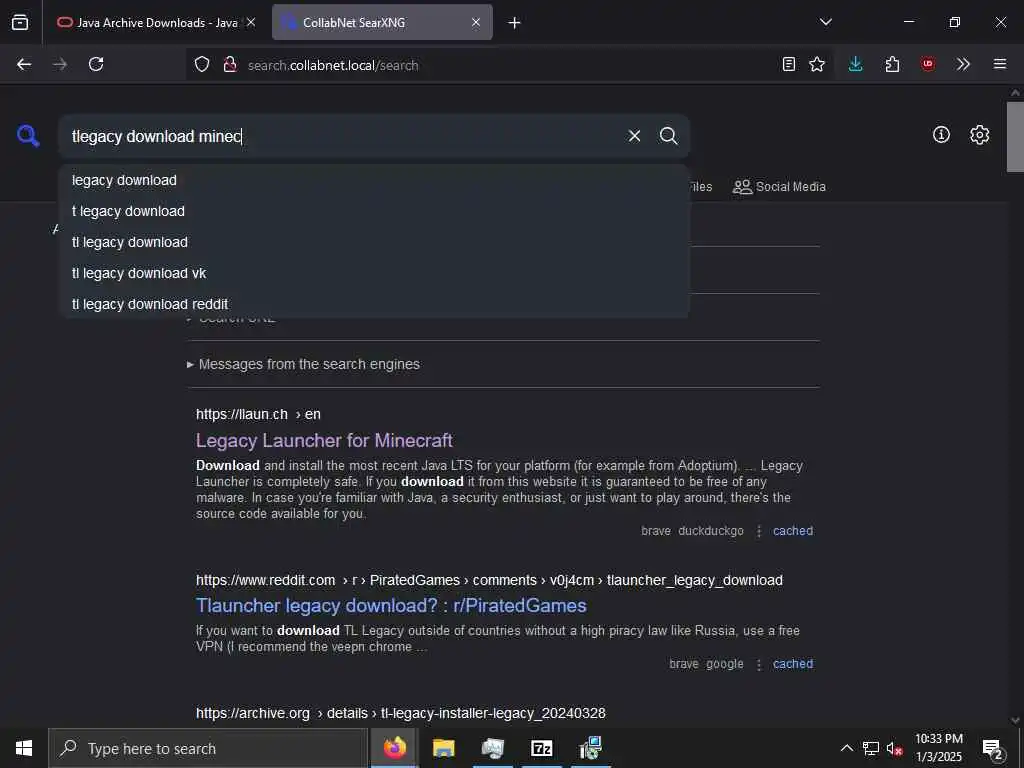The height and width of the screenshot is (768, 1024).
Task: Open network status tray icon
Action: (871, 748)
